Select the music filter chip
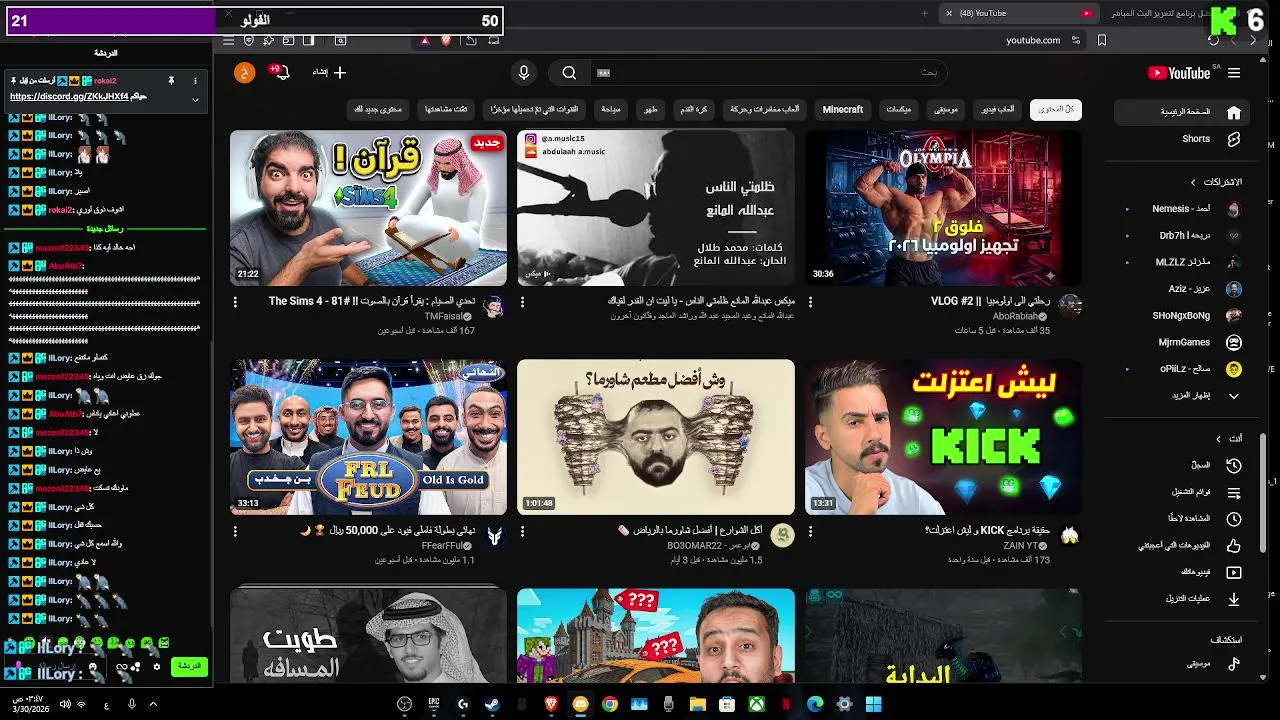The height and width of the screenshot is (720, 1280). click(945, 109)
